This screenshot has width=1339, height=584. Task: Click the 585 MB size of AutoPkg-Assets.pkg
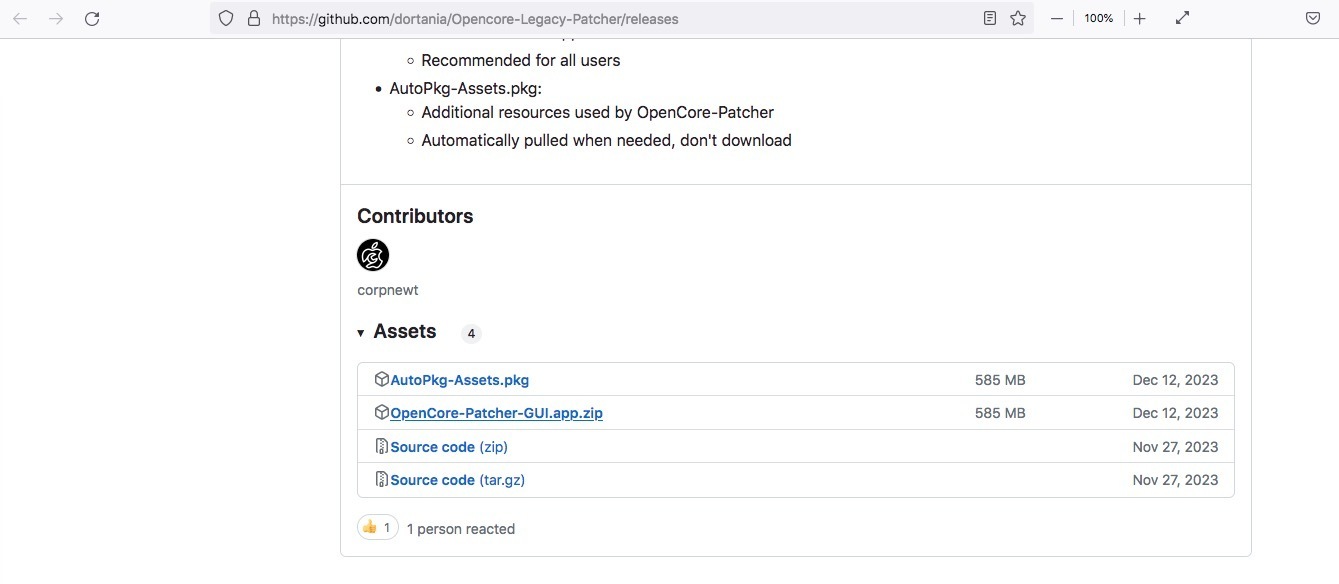coord(1000,380)
